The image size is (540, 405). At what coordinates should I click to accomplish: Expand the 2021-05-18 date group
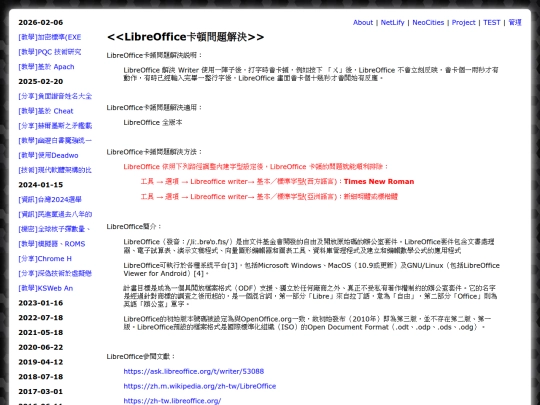click(x=41, y=333)
